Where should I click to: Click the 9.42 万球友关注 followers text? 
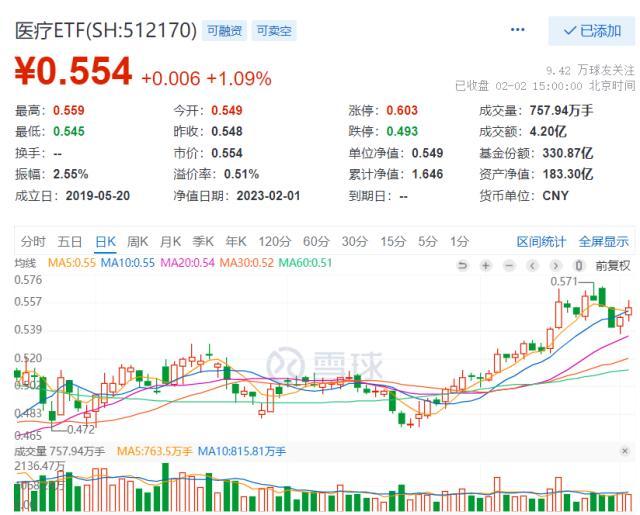point(591,70)
